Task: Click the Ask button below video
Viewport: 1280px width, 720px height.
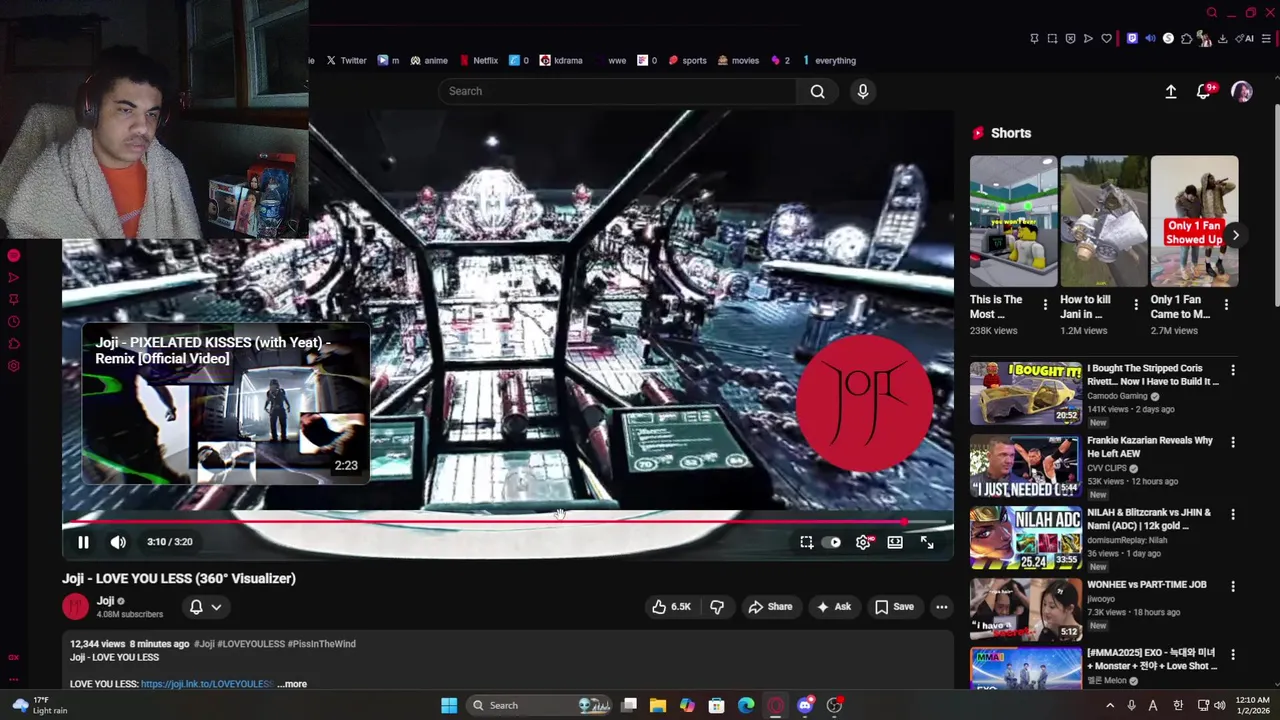Action: [833, 606]
